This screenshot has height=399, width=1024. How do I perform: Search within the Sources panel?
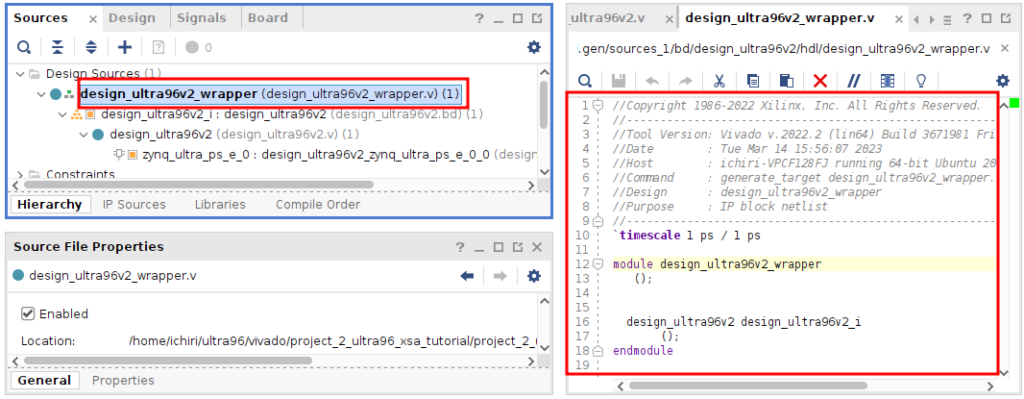tap(24, 47)
